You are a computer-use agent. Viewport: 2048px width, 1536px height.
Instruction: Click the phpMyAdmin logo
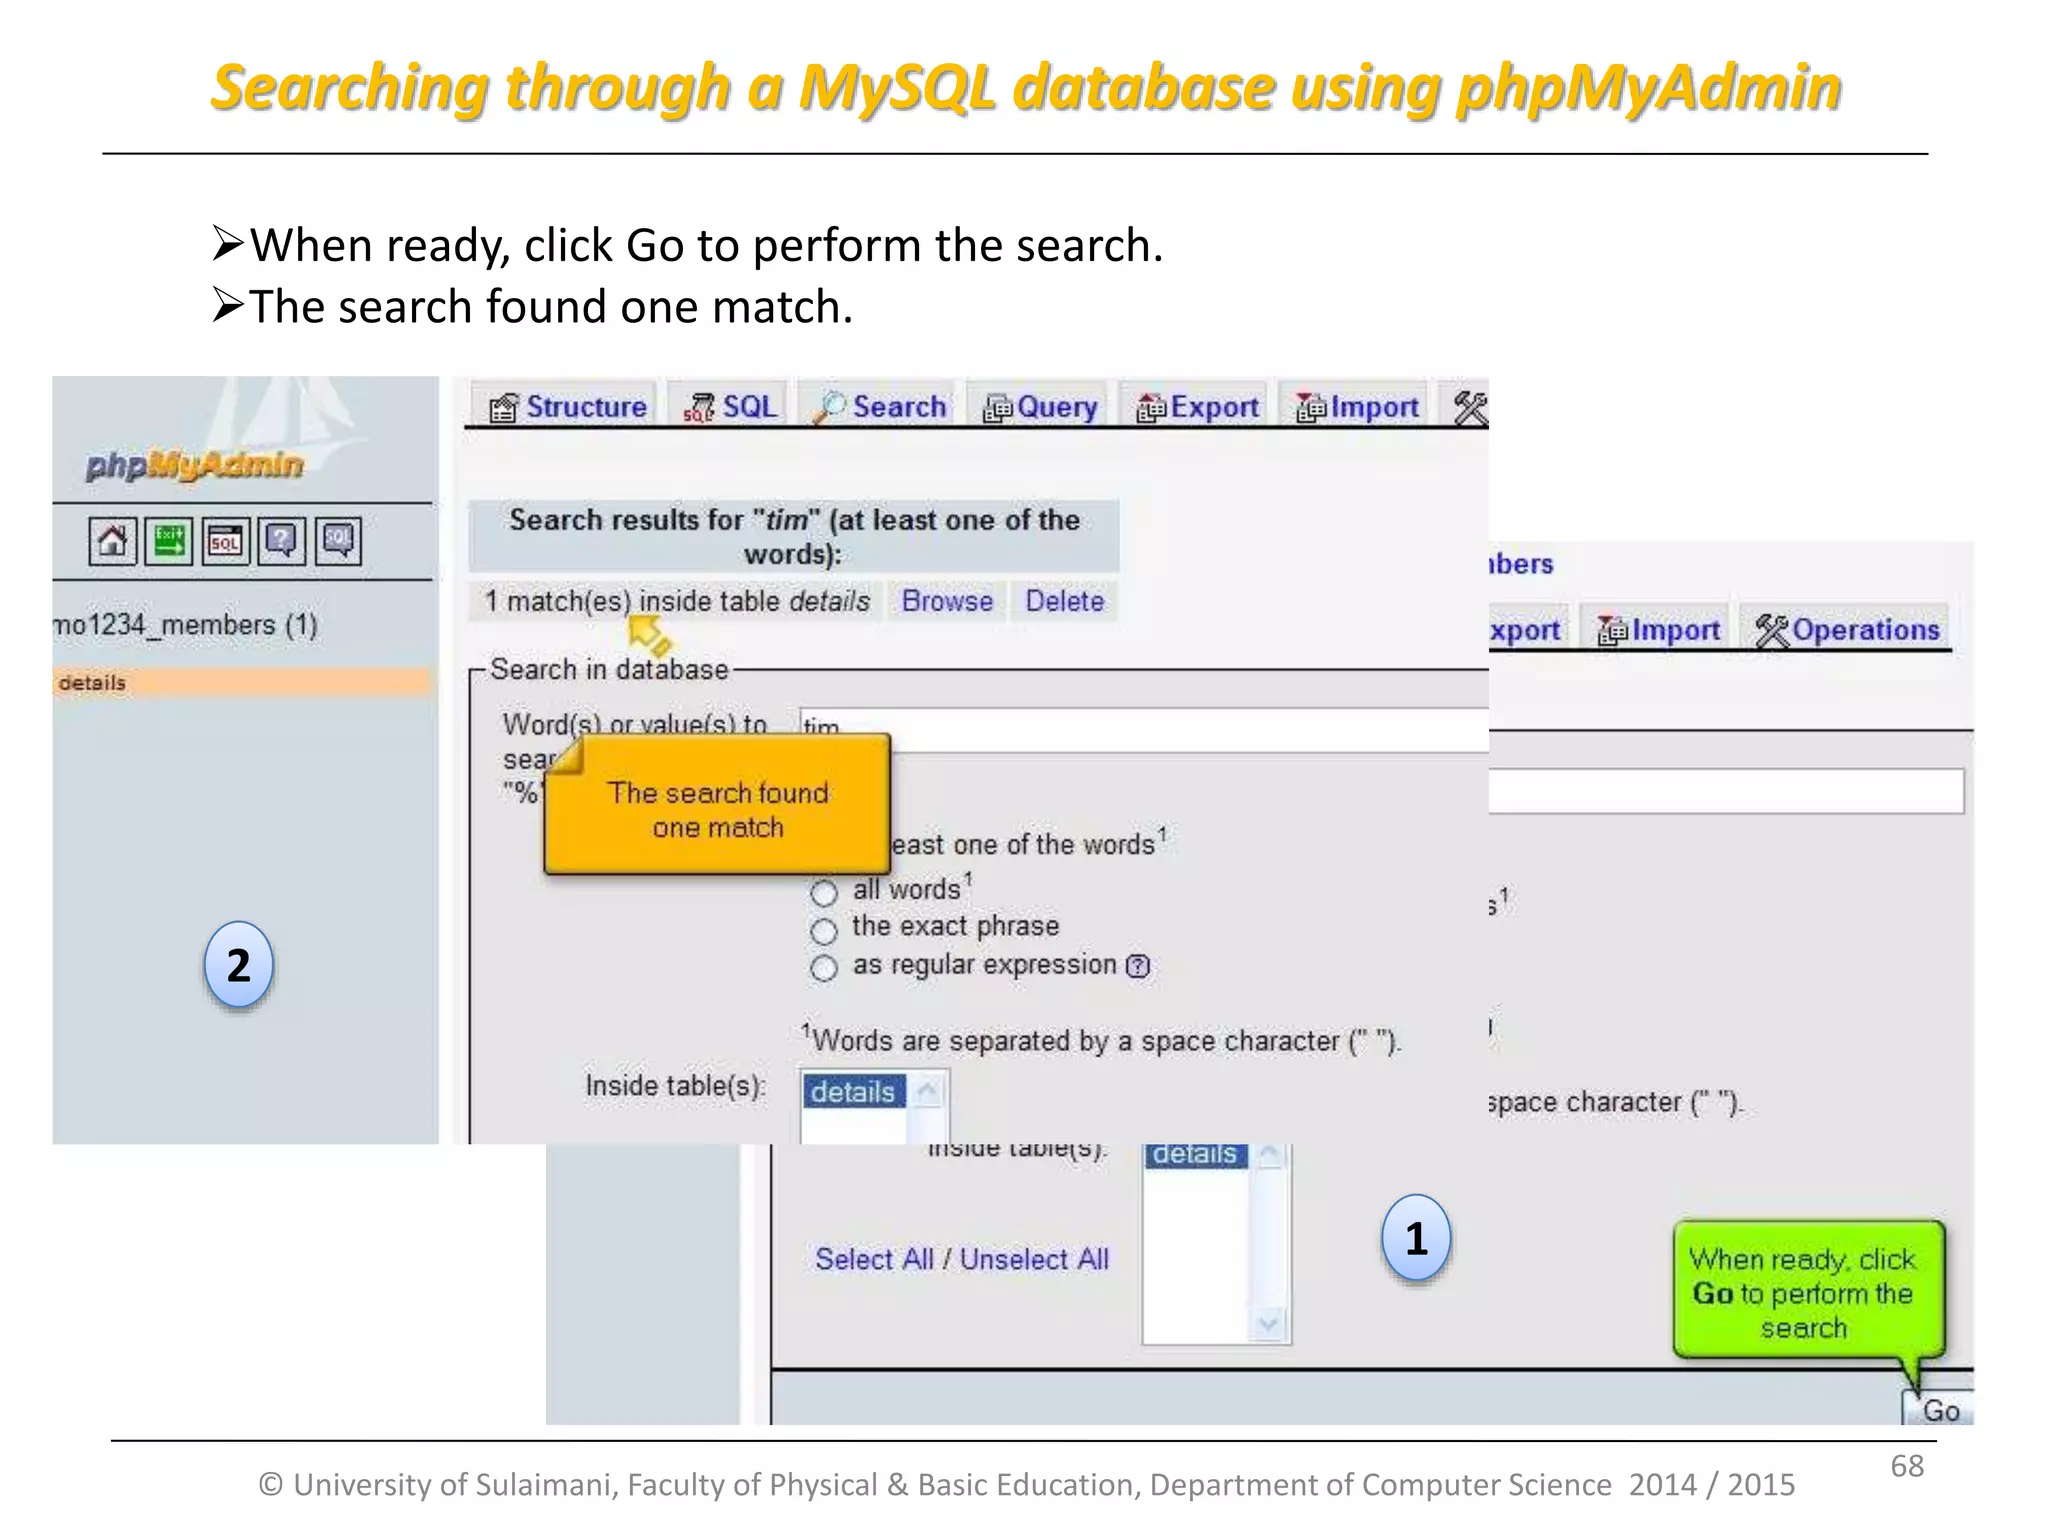coord(194,465)
